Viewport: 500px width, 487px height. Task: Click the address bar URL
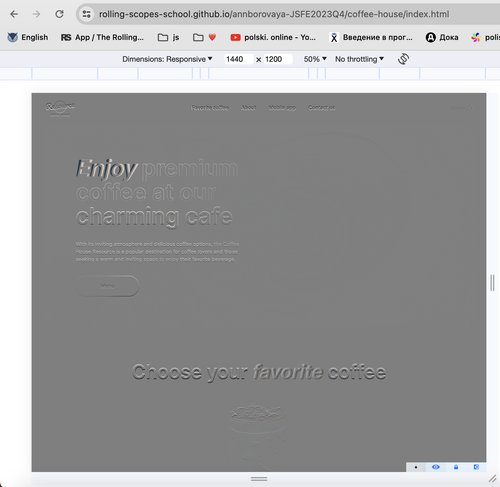pos(274,14)
